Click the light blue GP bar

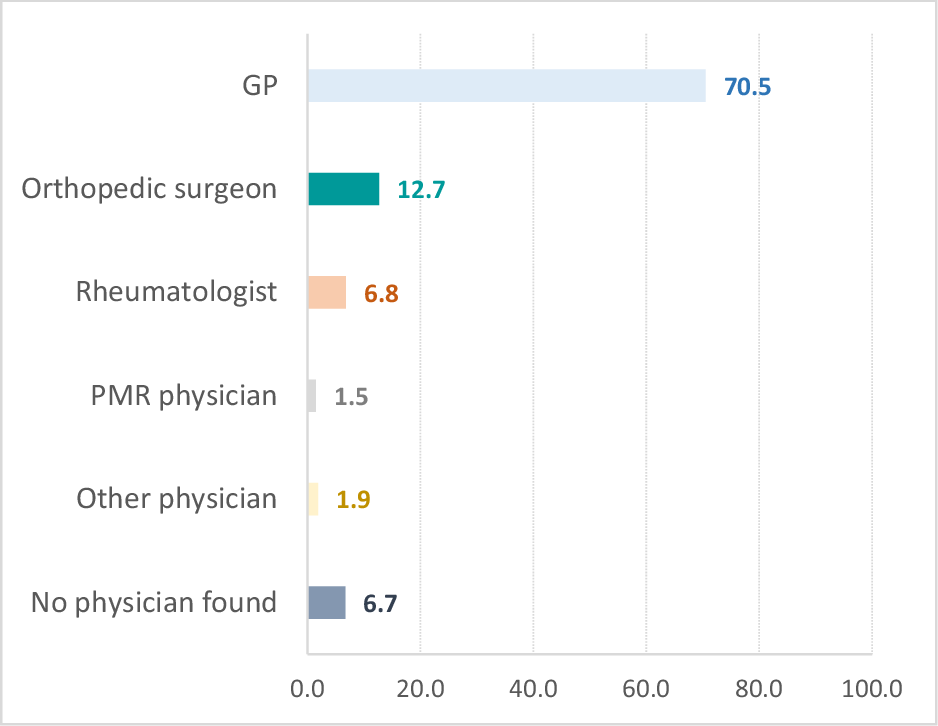point(506,86)
